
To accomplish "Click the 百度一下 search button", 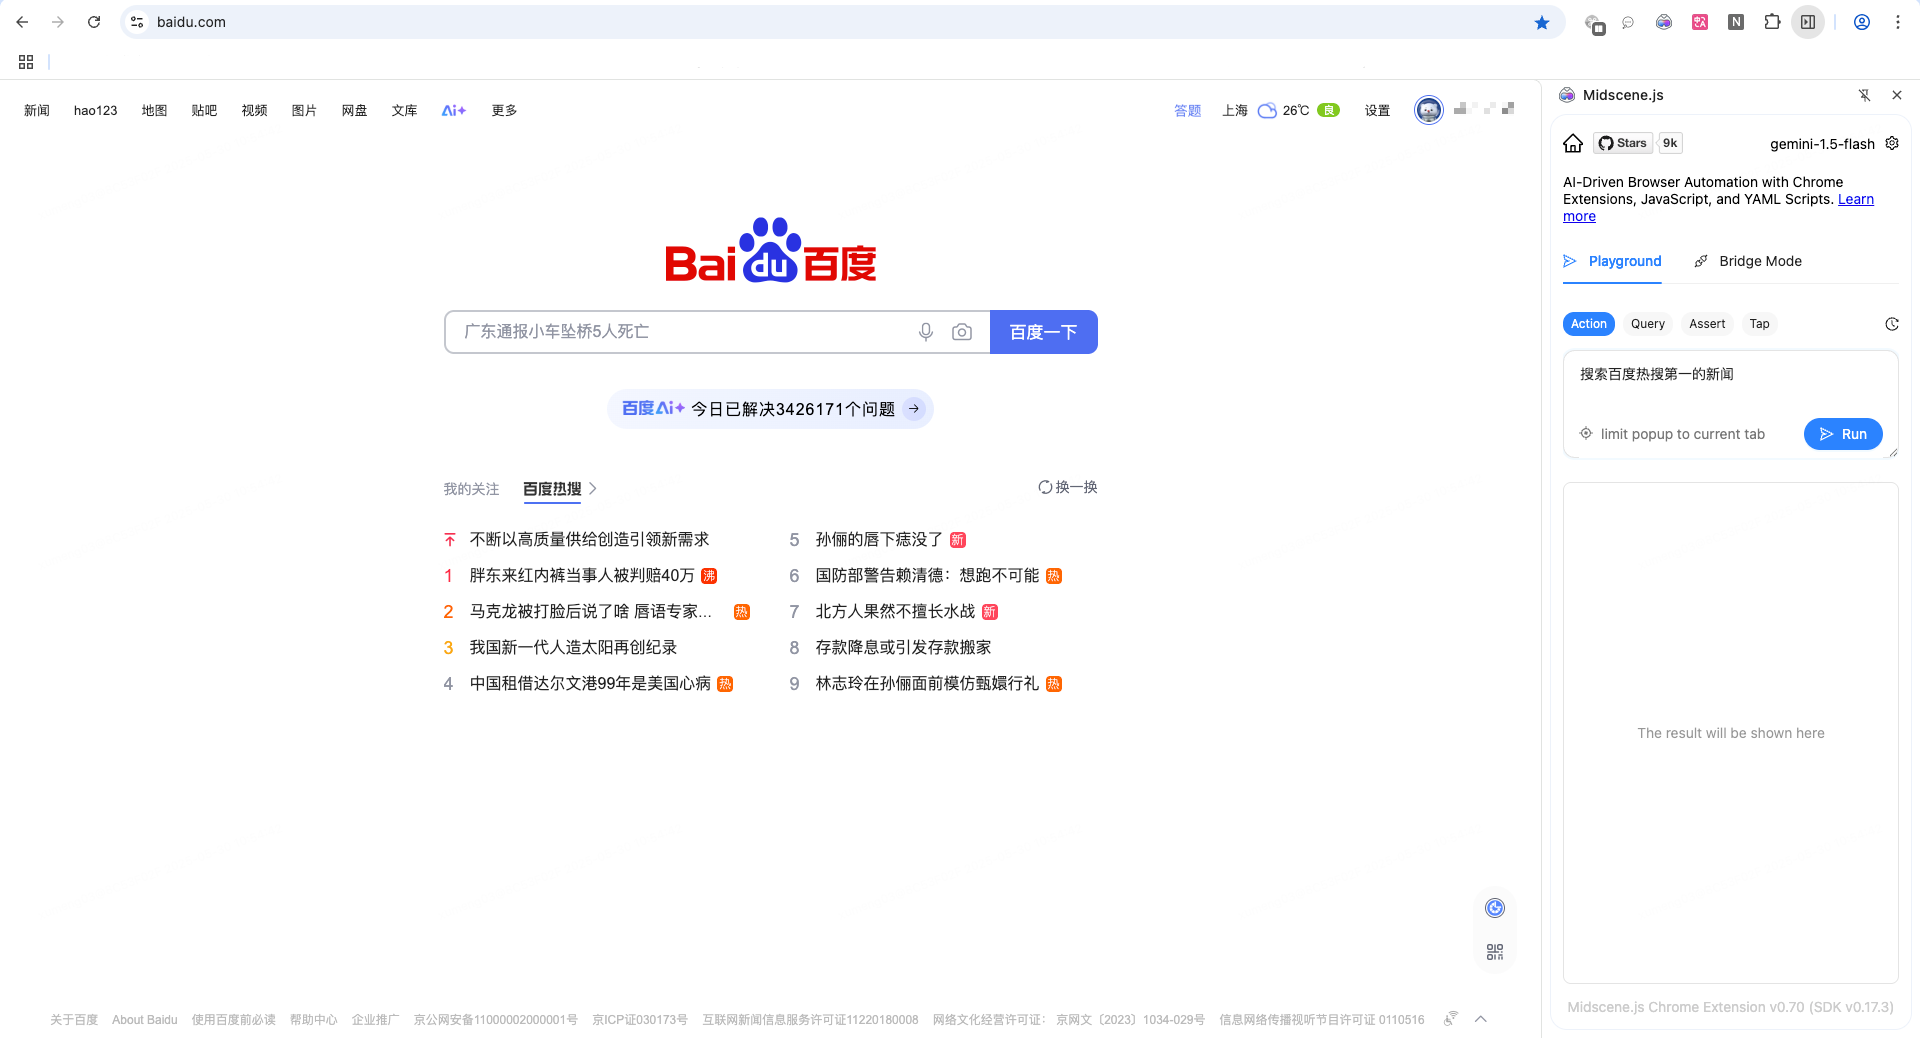I will pyautogui.click(x=1044, y=332).
